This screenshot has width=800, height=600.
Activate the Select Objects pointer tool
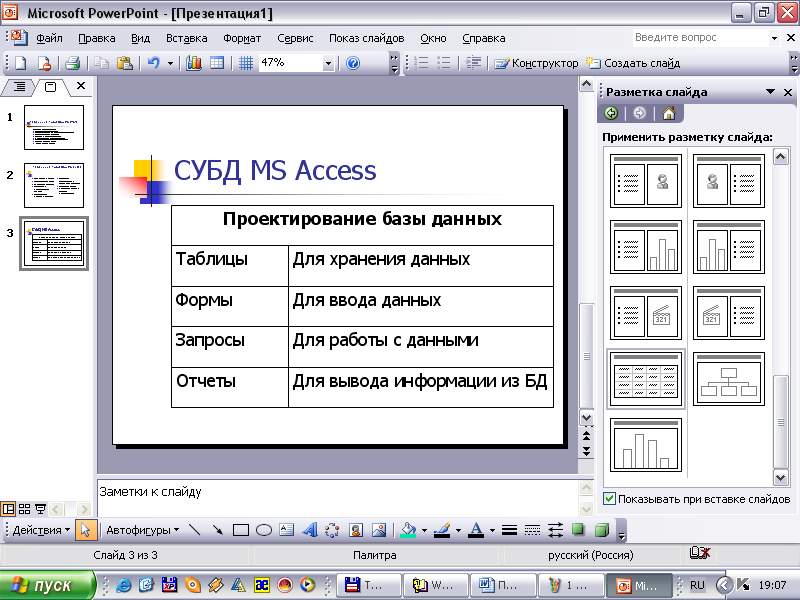point(85,530)
